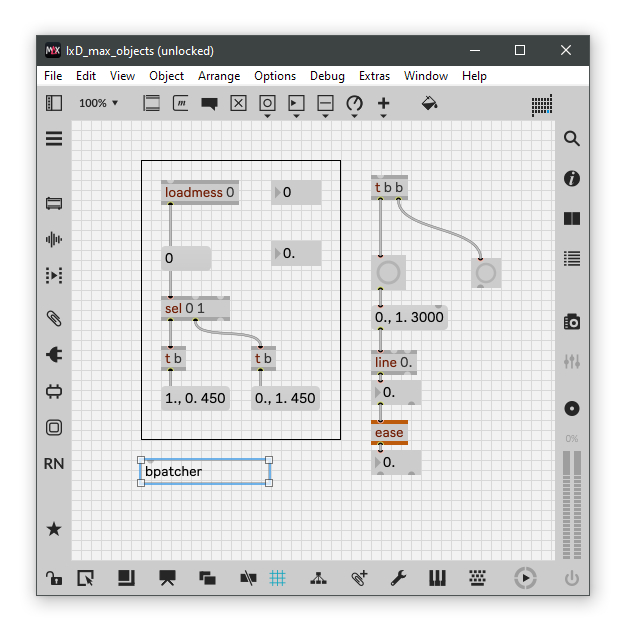
Task: Open the plug-ins browser plug icon
Action: 54,355
